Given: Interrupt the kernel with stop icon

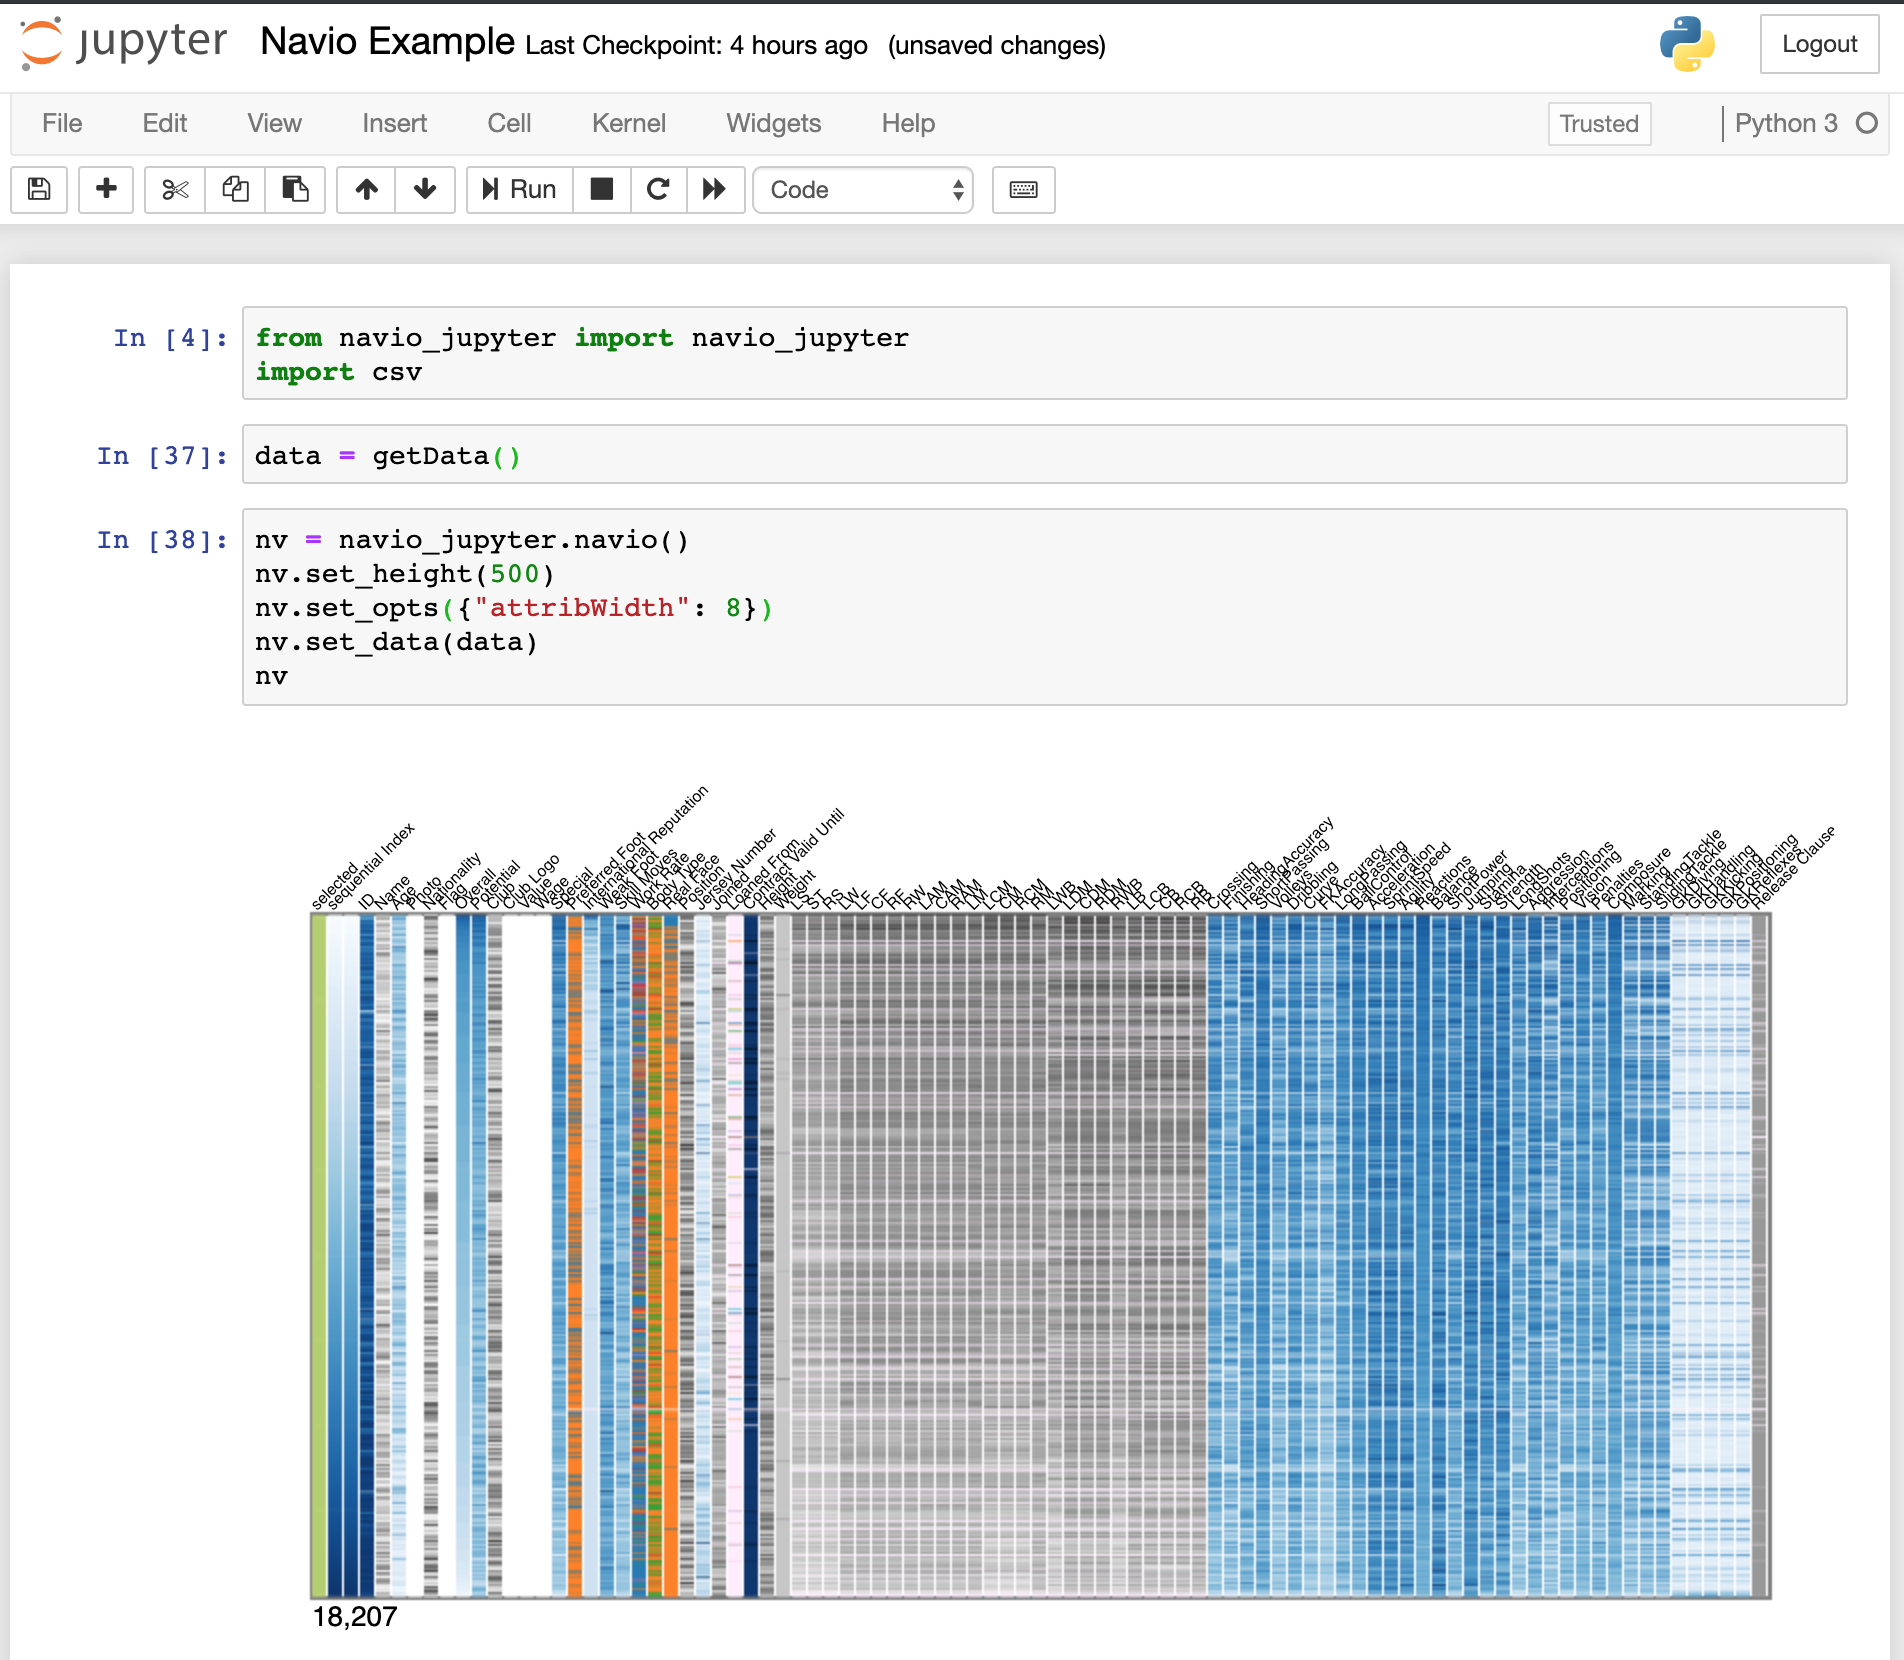Looking at the screenshot, I should click(602, 189).
